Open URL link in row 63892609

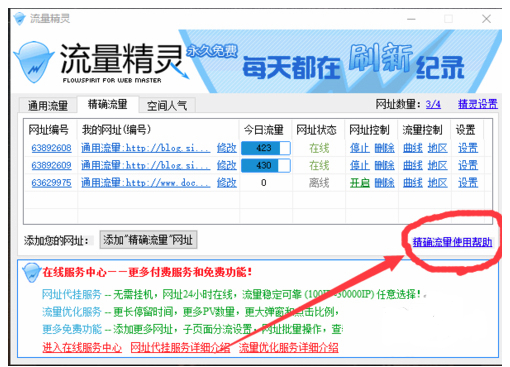146,165
